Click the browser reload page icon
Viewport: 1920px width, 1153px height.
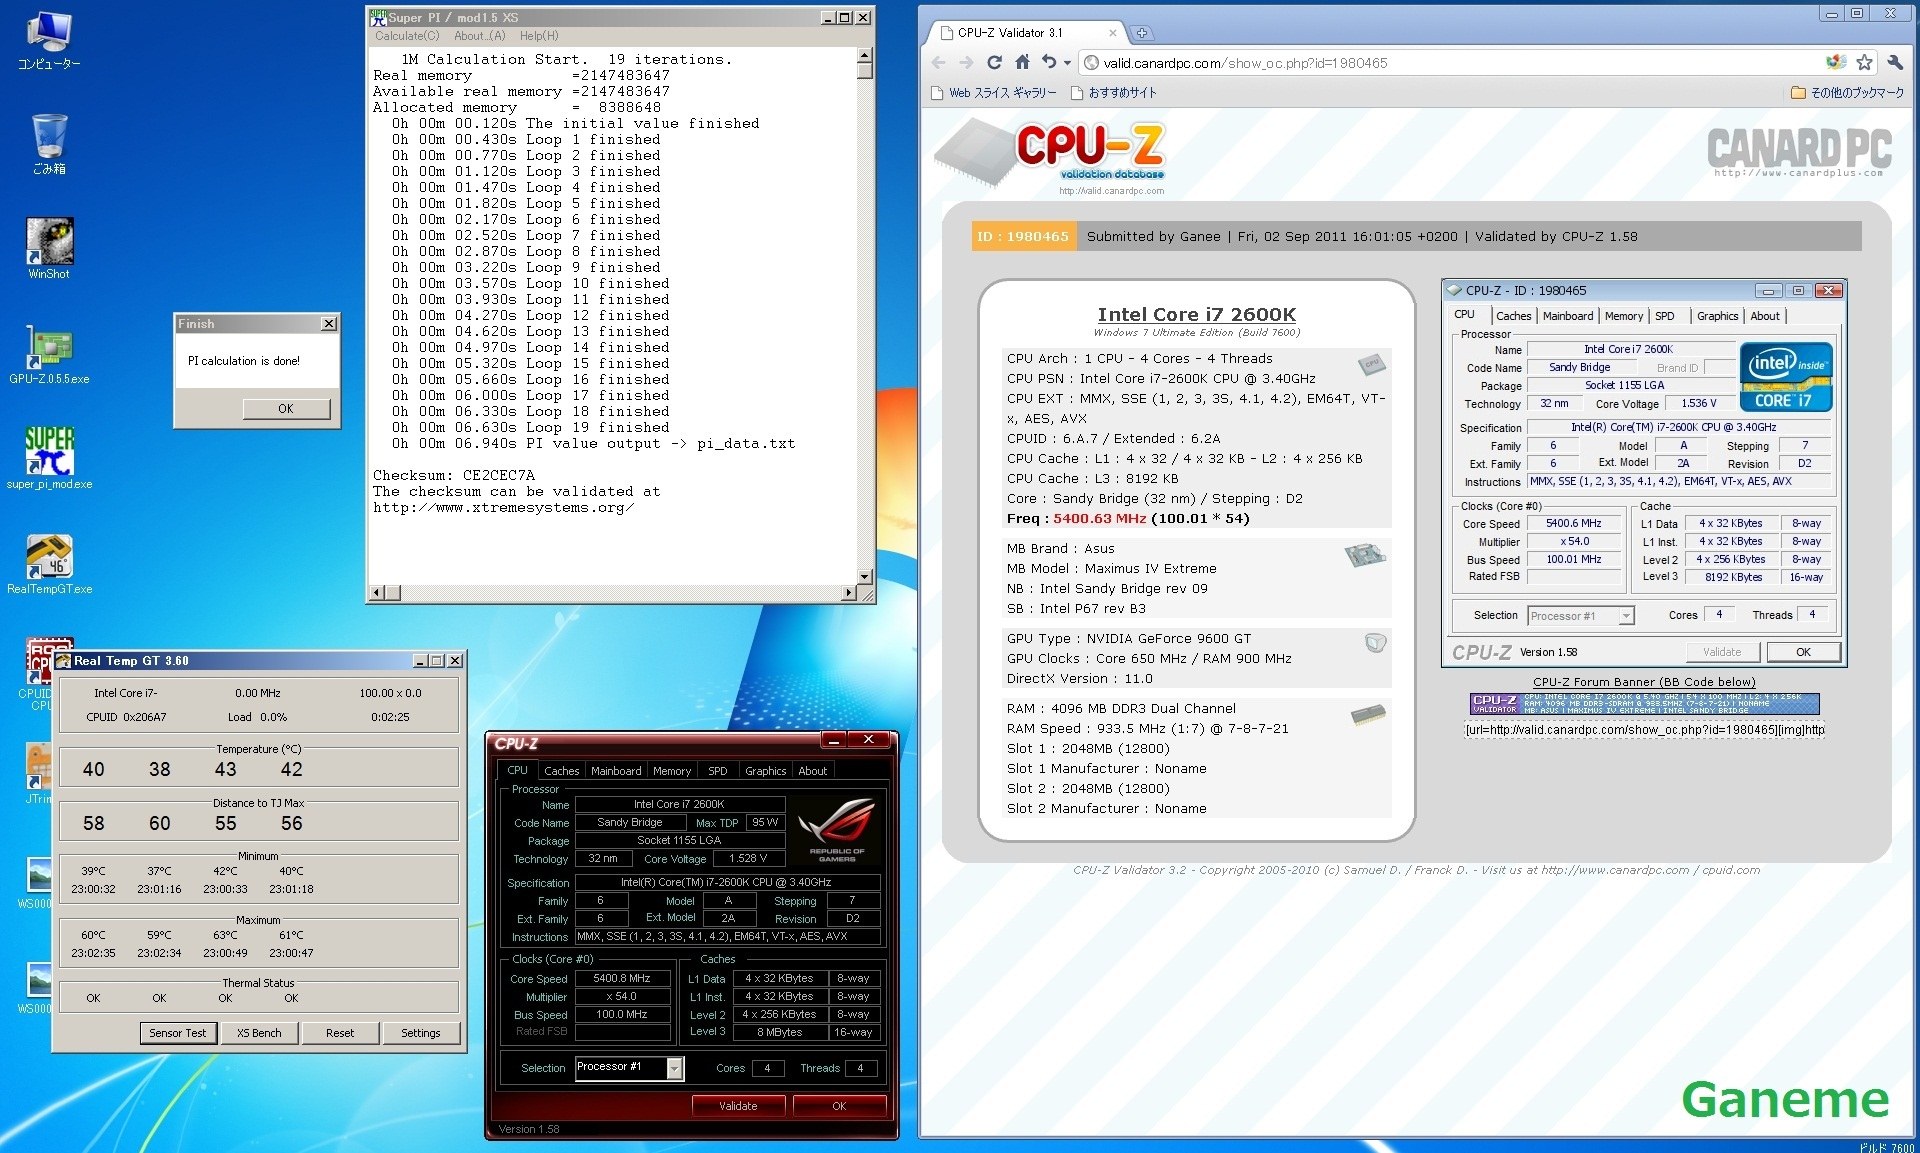tap(994, 63)
